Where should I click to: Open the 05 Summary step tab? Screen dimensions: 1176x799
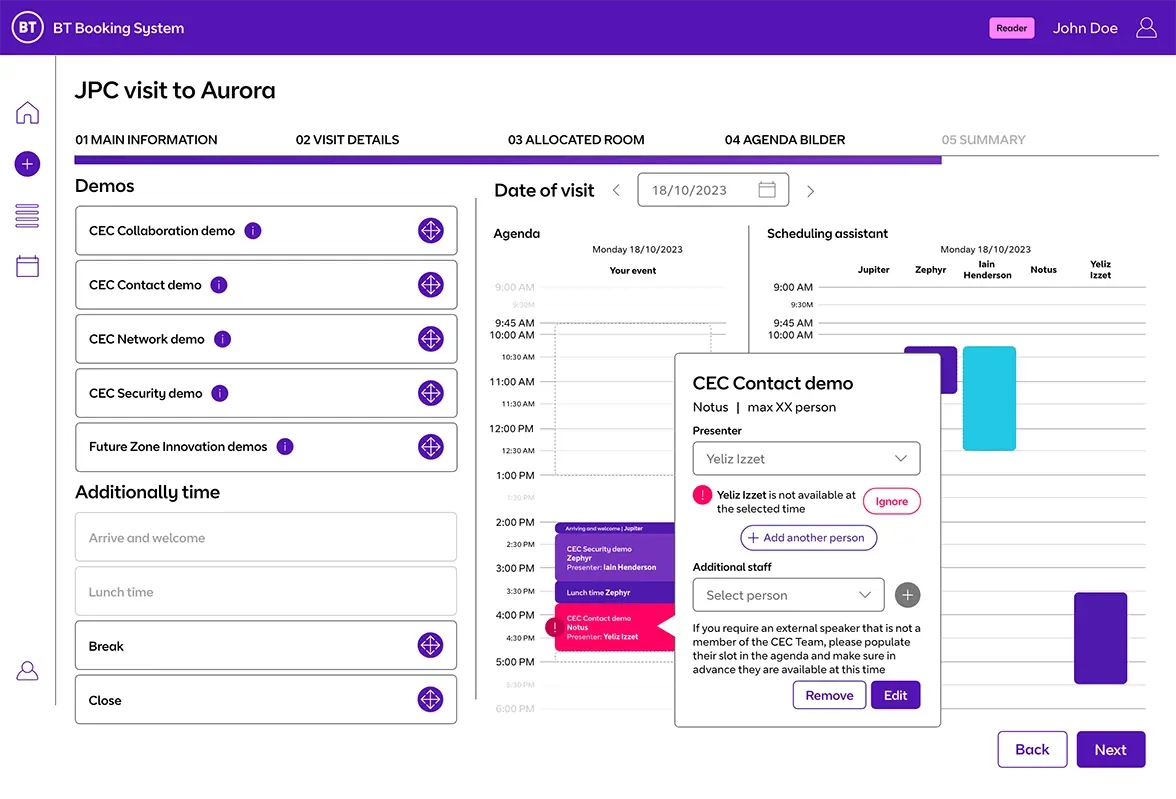pos(983,140)
